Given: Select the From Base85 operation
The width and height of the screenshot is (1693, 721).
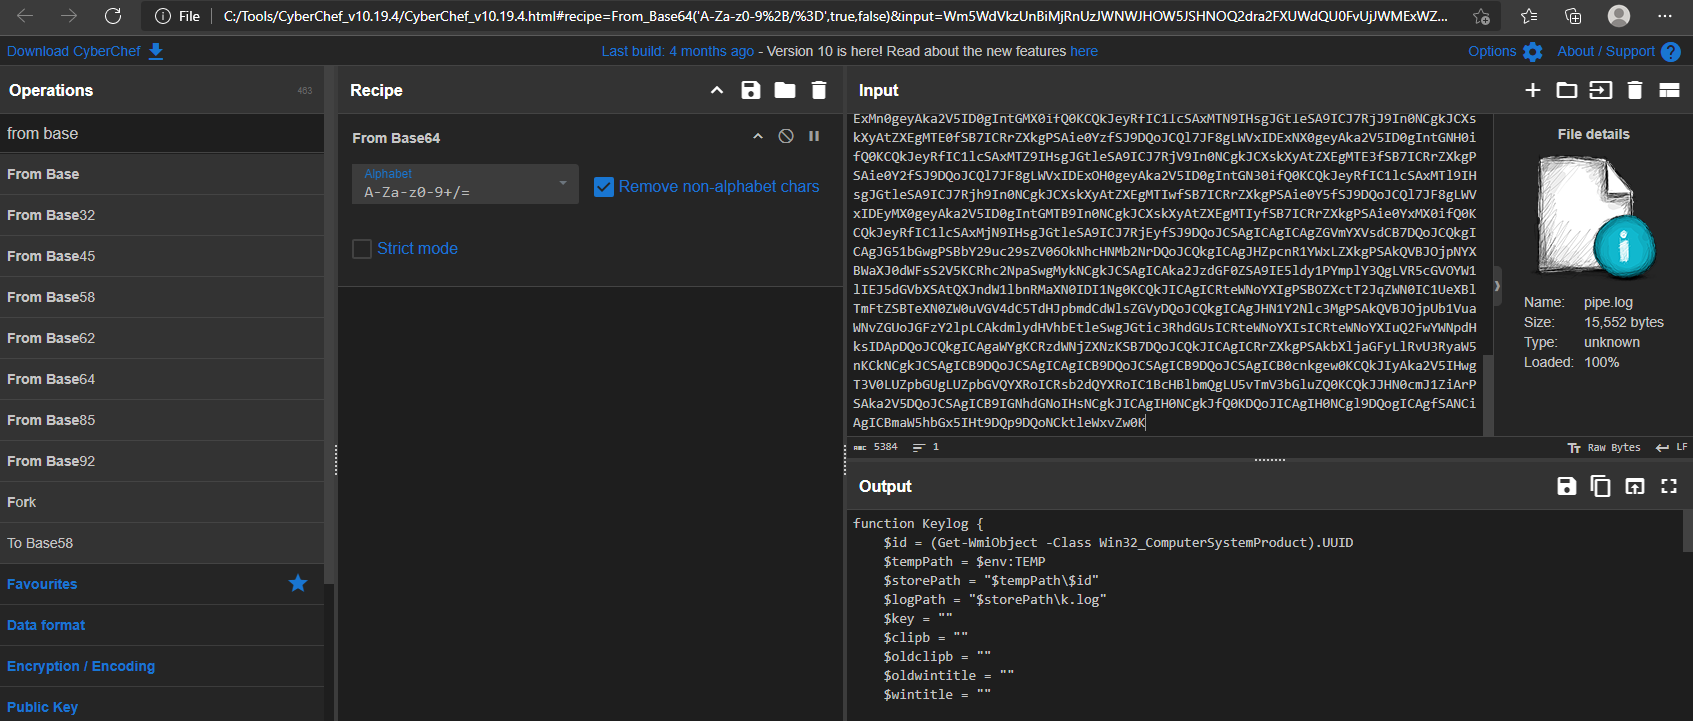Looking at the screenshot, I should (x=162, y=420).
